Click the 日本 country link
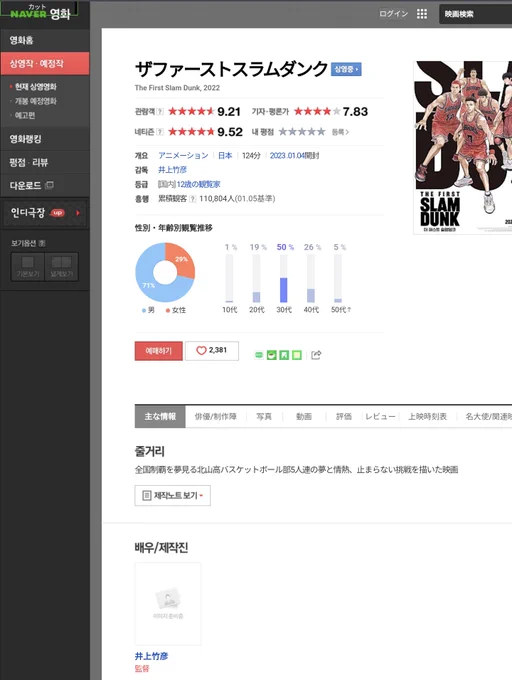 [225, 155]
